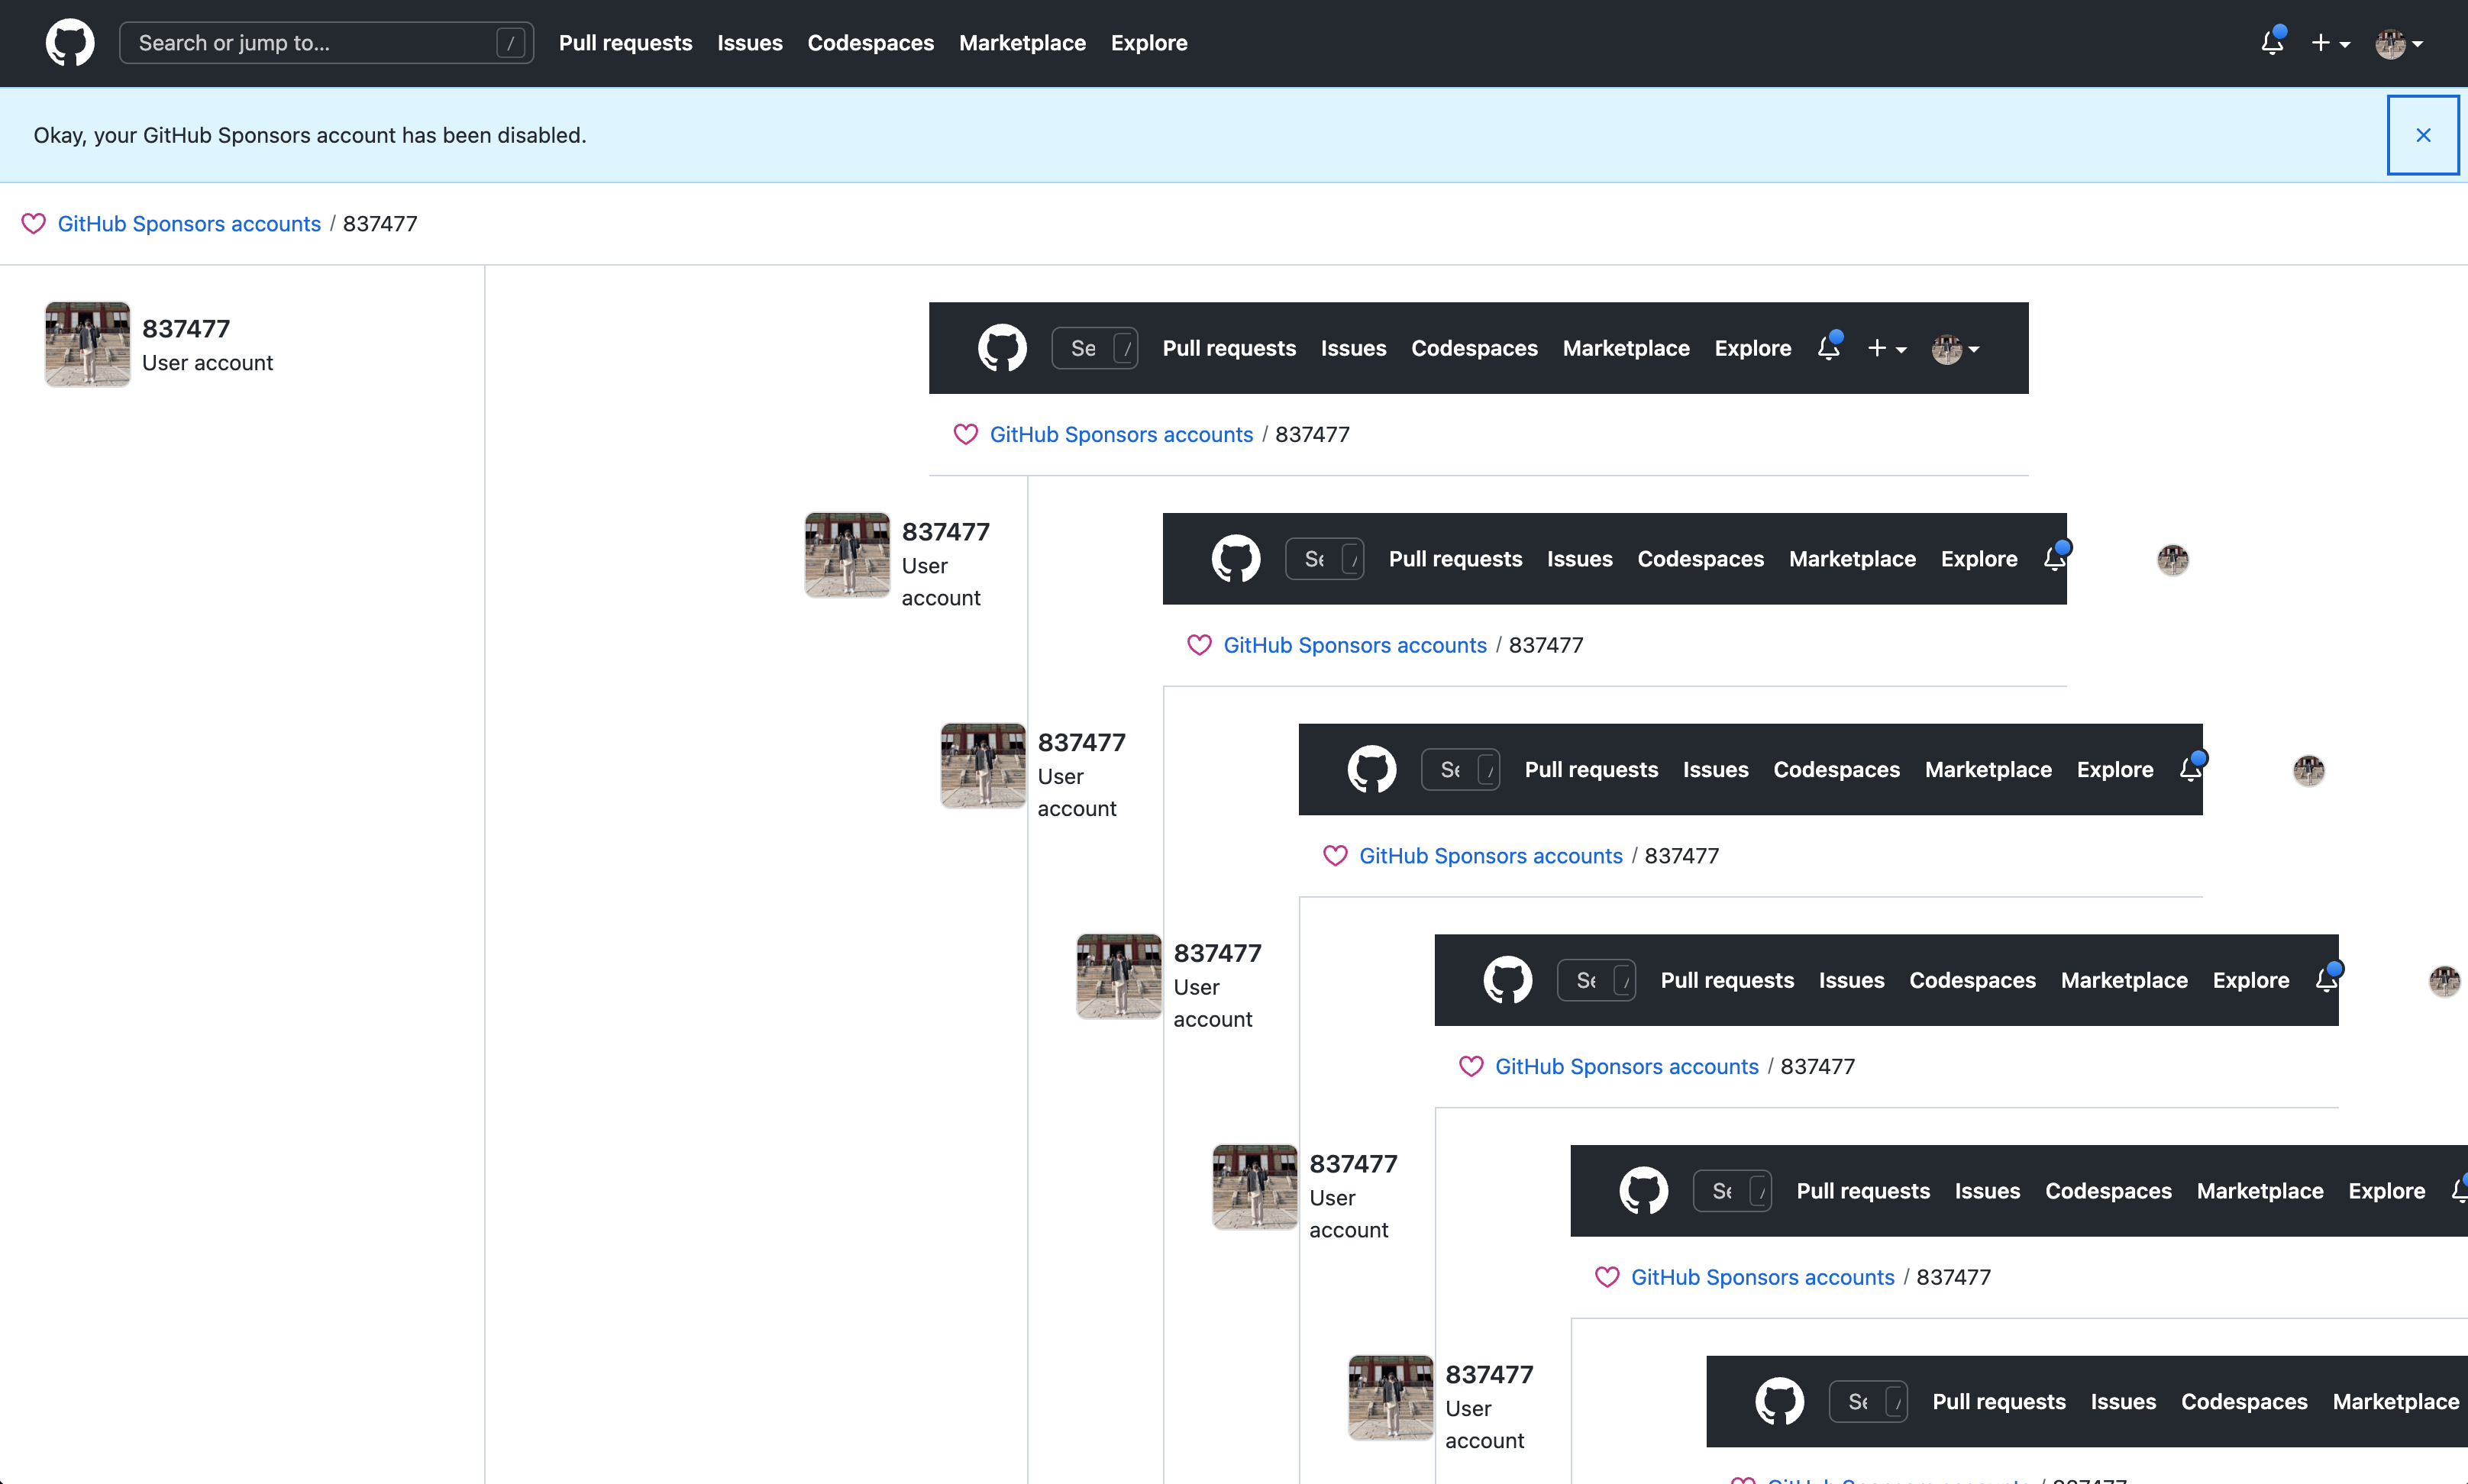Go to Codespaces in the top navigation bar

click(x=870, y=43)
